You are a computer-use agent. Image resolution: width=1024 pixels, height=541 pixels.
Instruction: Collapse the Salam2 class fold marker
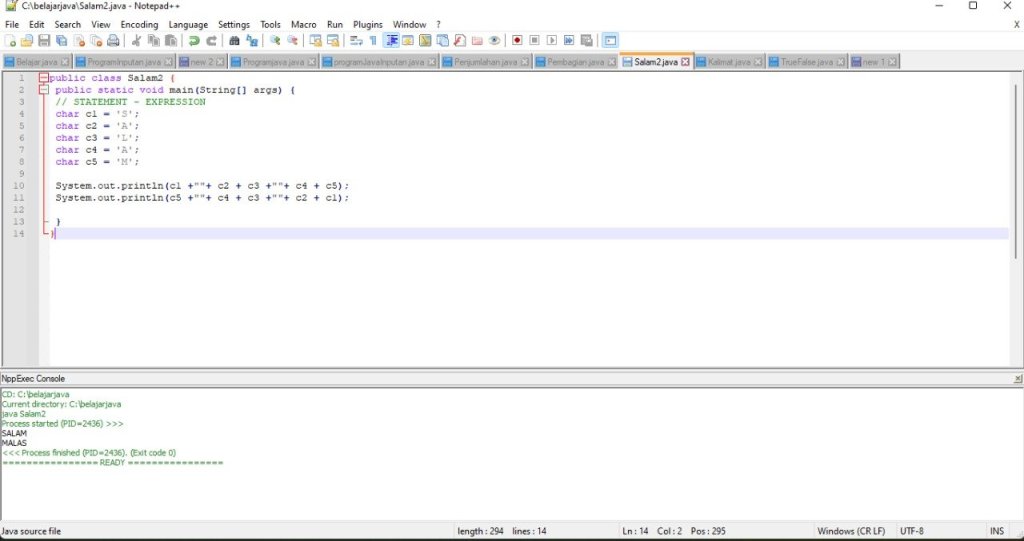tap(44, 78)
